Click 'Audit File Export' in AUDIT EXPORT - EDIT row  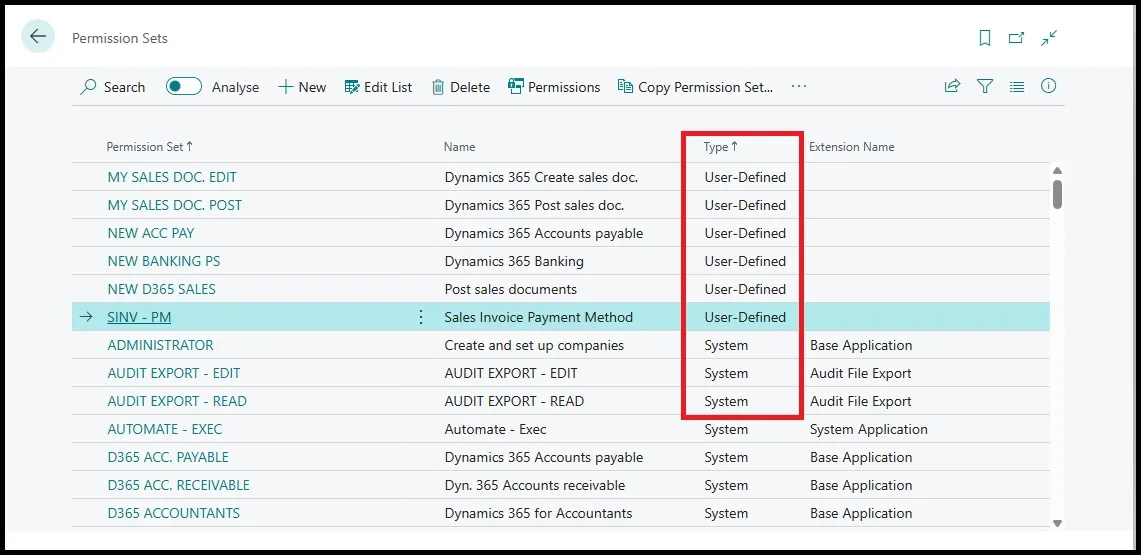[x=861, y=373]
